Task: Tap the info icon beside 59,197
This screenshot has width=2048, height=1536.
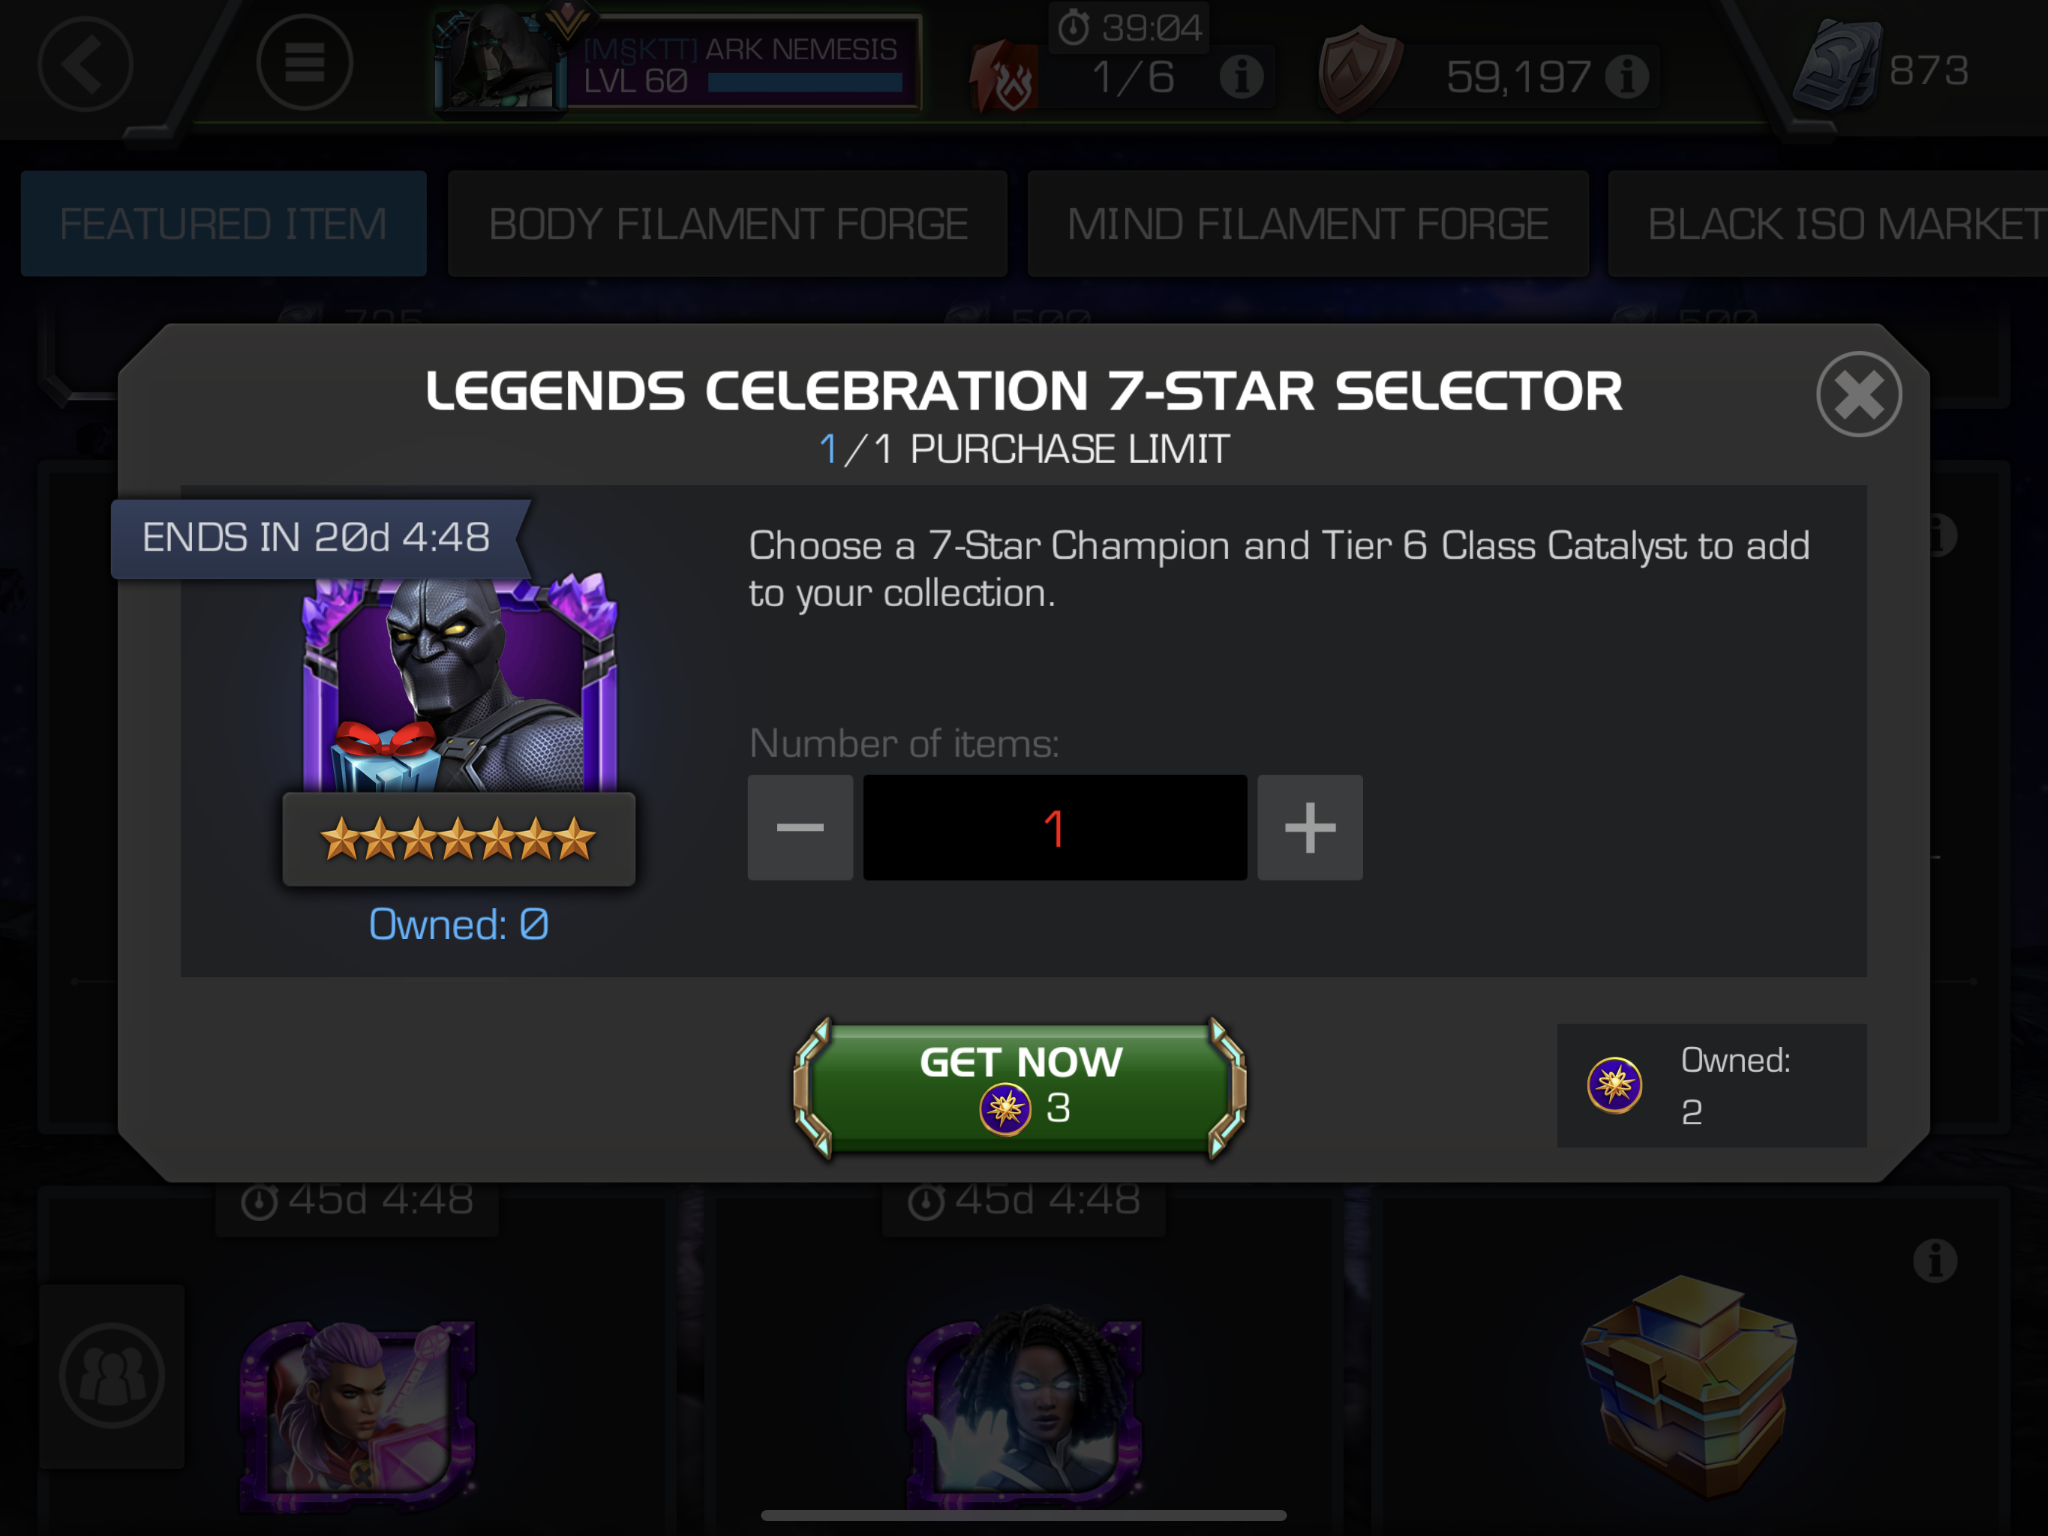Action: pos(1627,76)
